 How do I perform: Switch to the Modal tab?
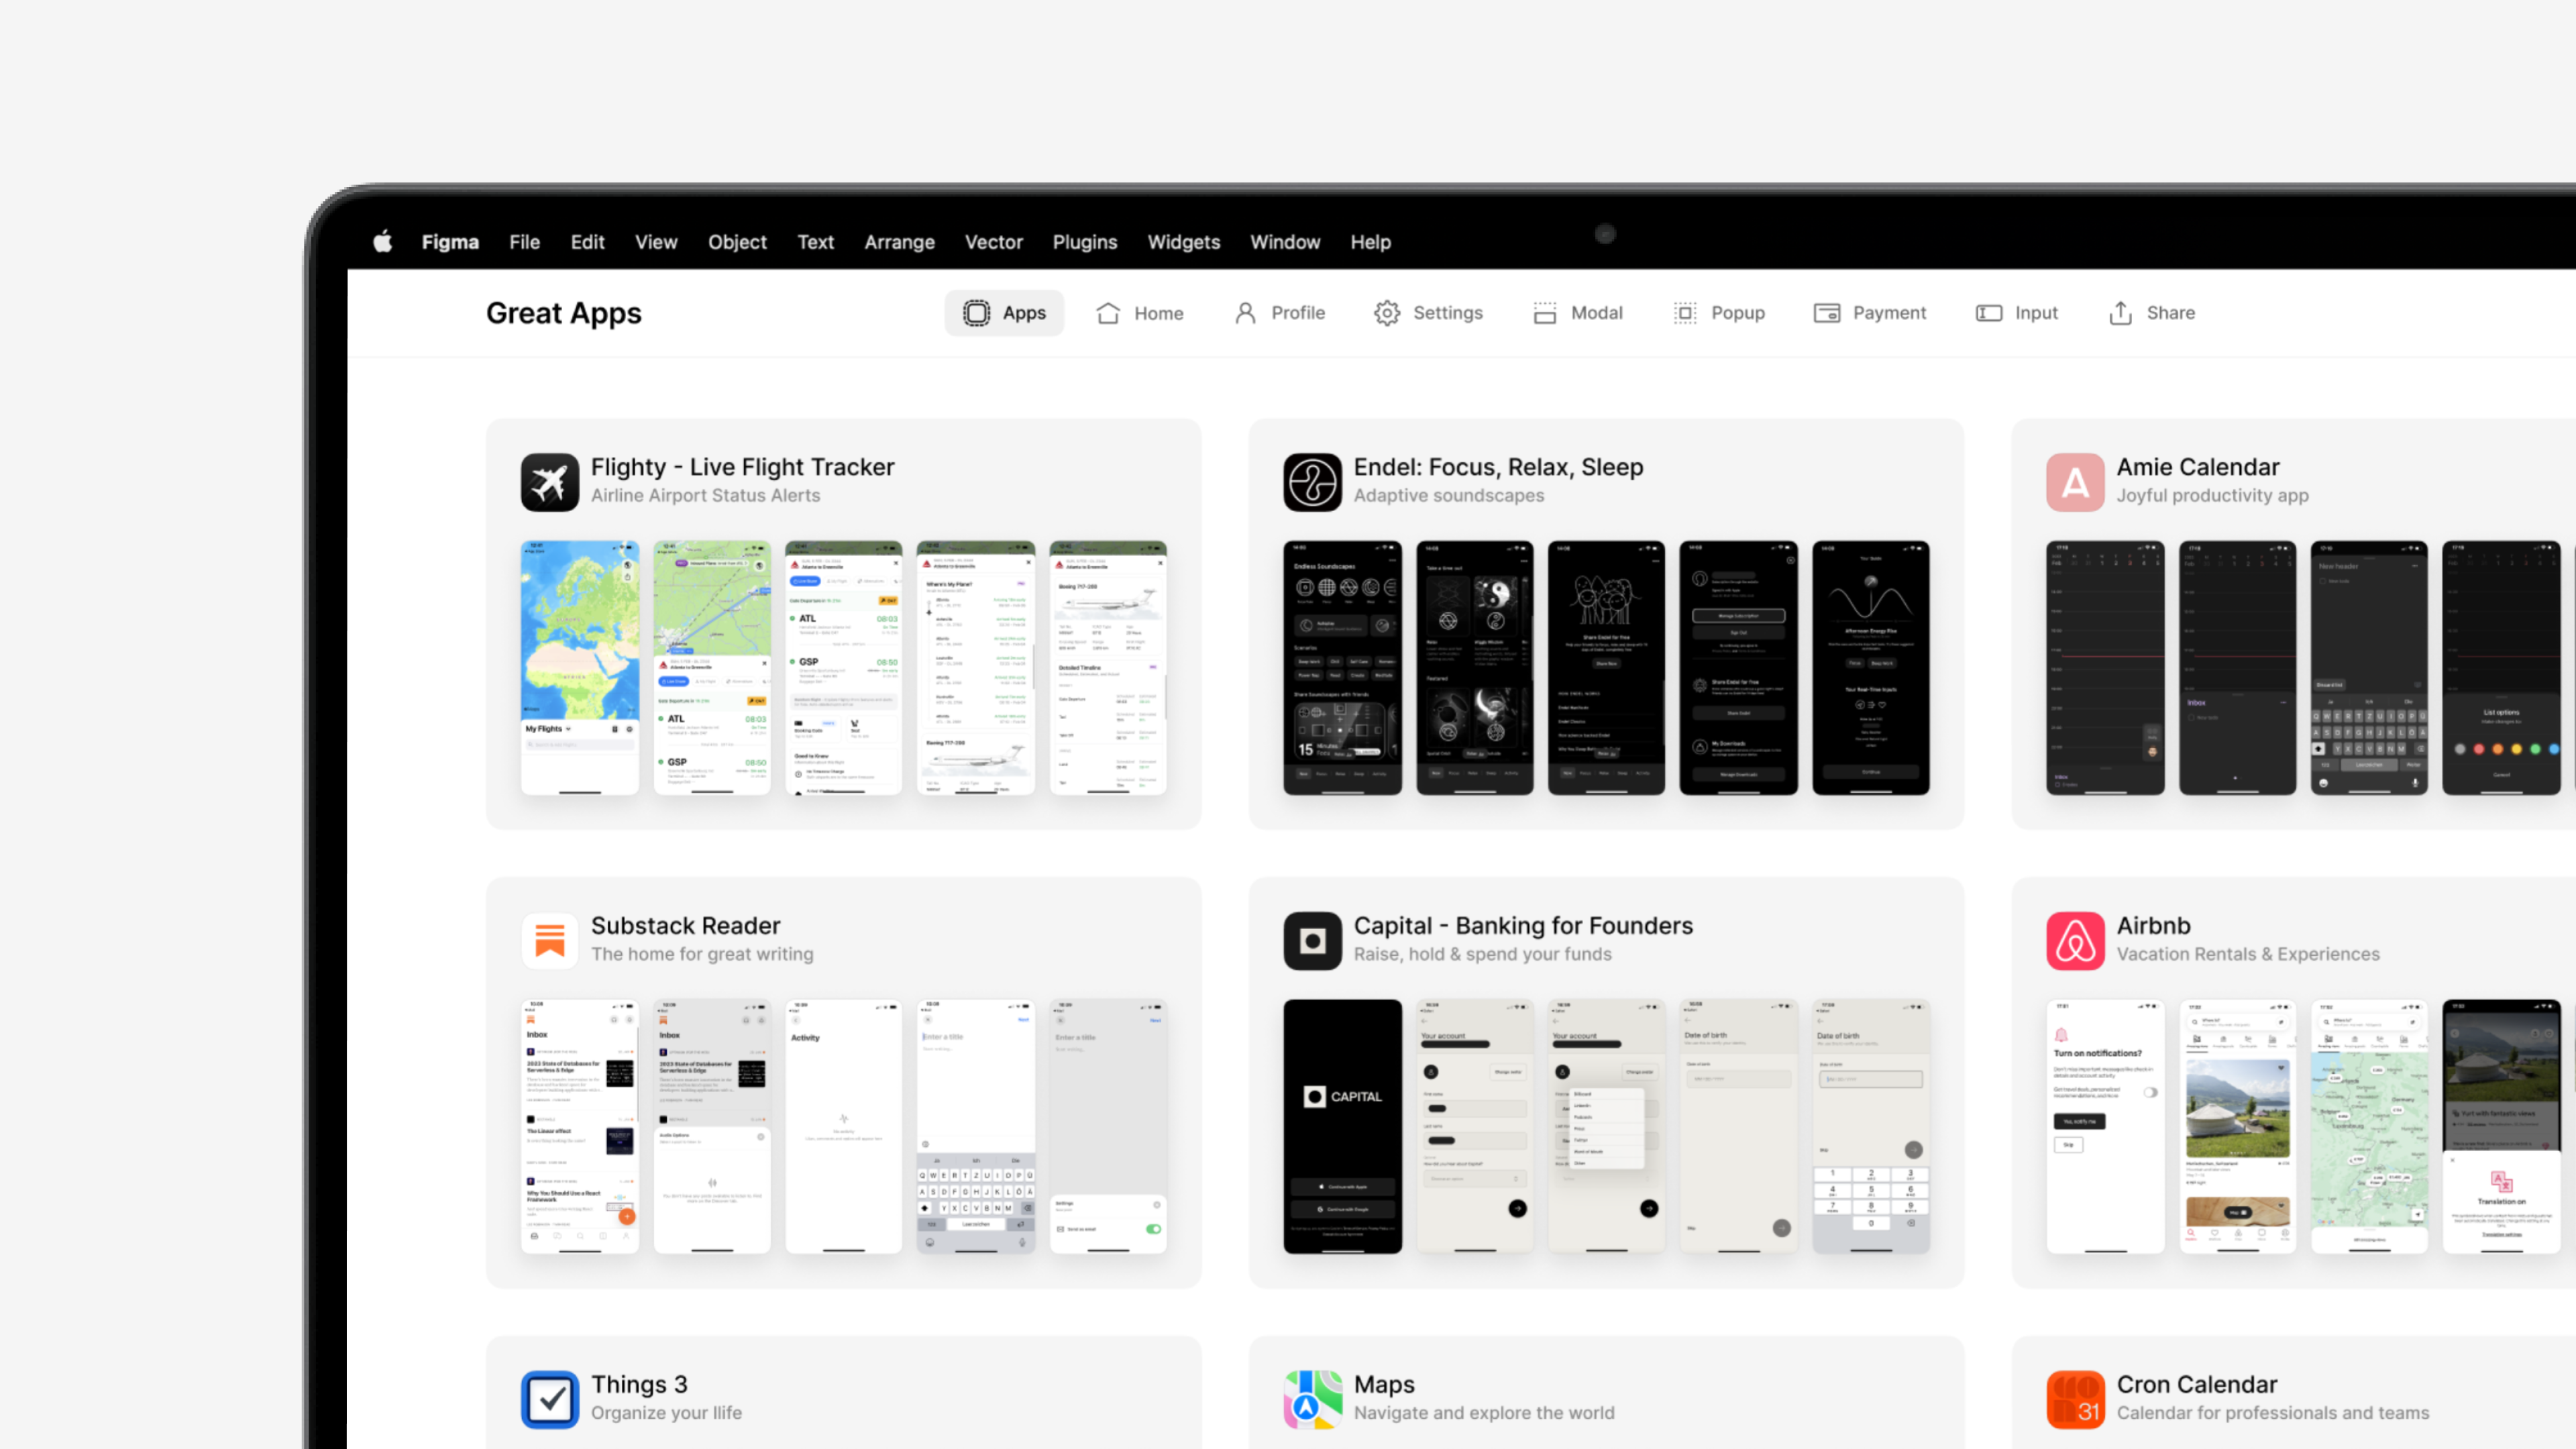1577,313
